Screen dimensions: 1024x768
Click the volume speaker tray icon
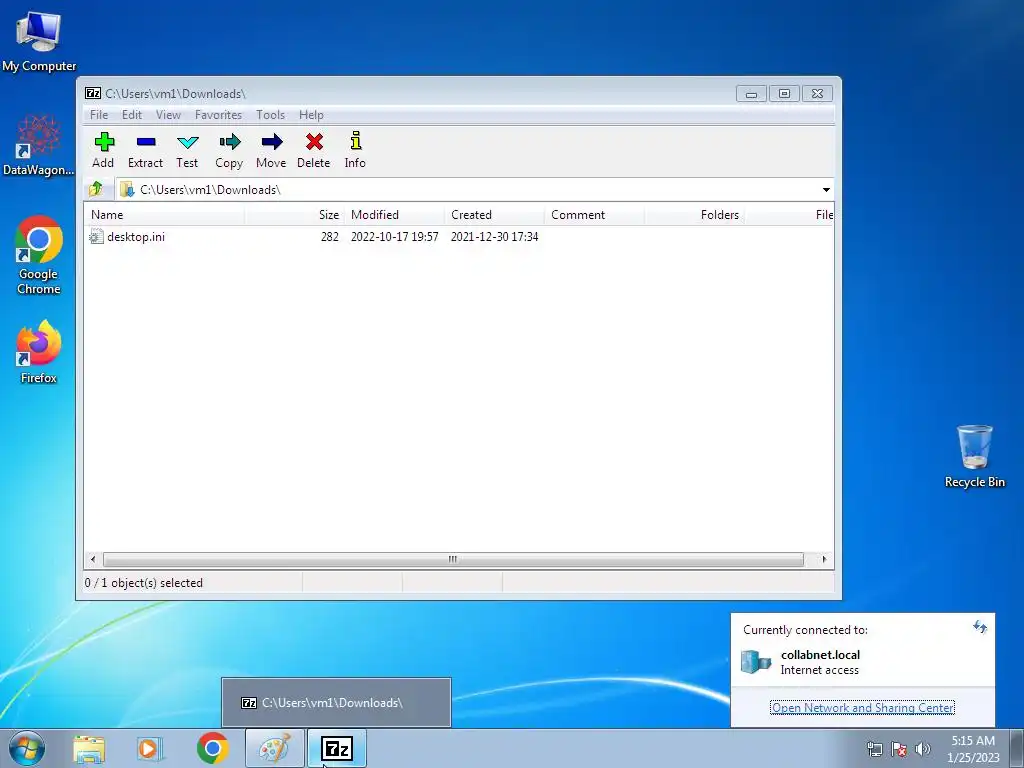pos(923,749)
